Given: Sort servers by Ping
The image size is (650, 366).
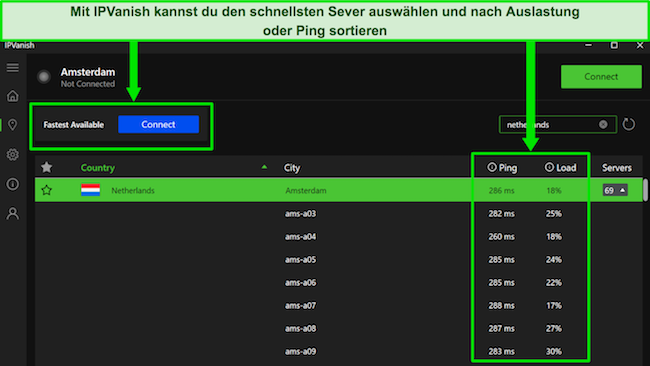Looking at the screenshot, I should pos(508,167).
